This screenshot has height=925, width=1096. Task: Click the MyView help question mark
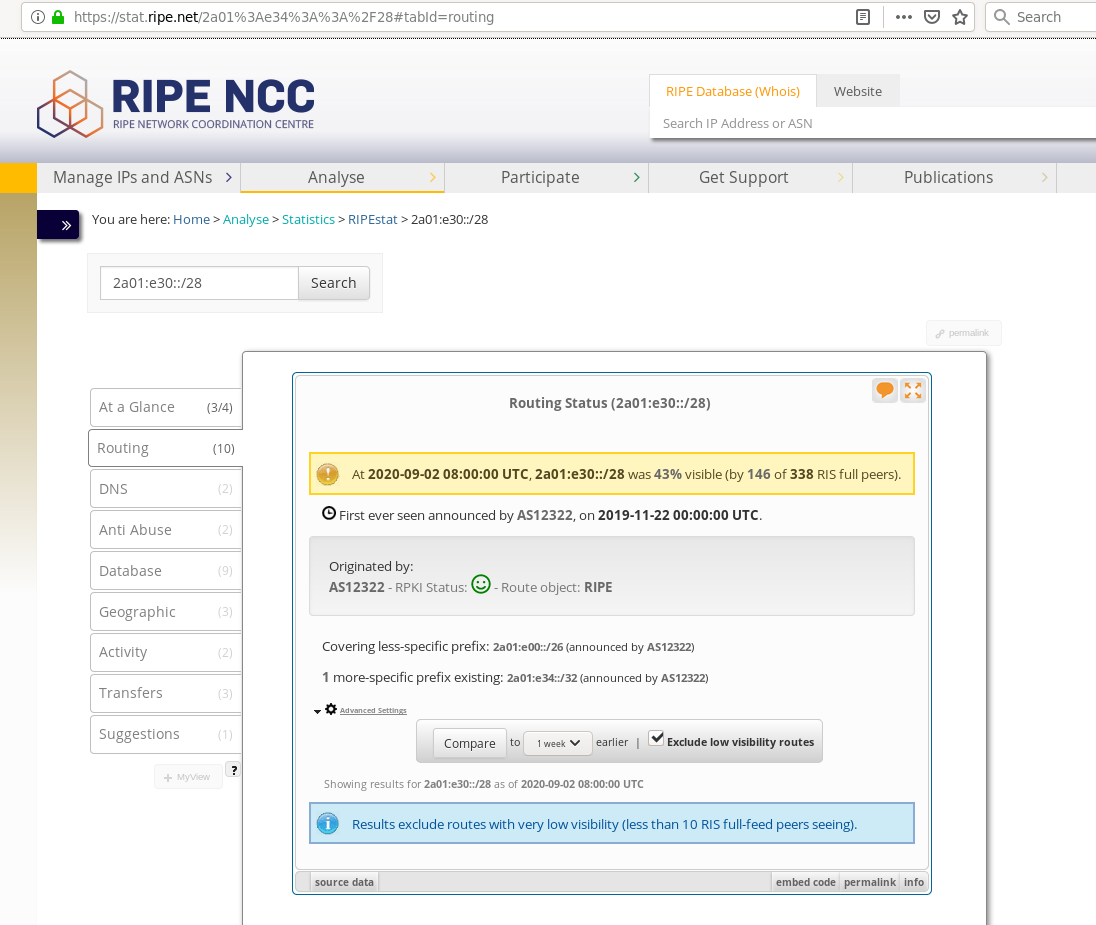233,770
